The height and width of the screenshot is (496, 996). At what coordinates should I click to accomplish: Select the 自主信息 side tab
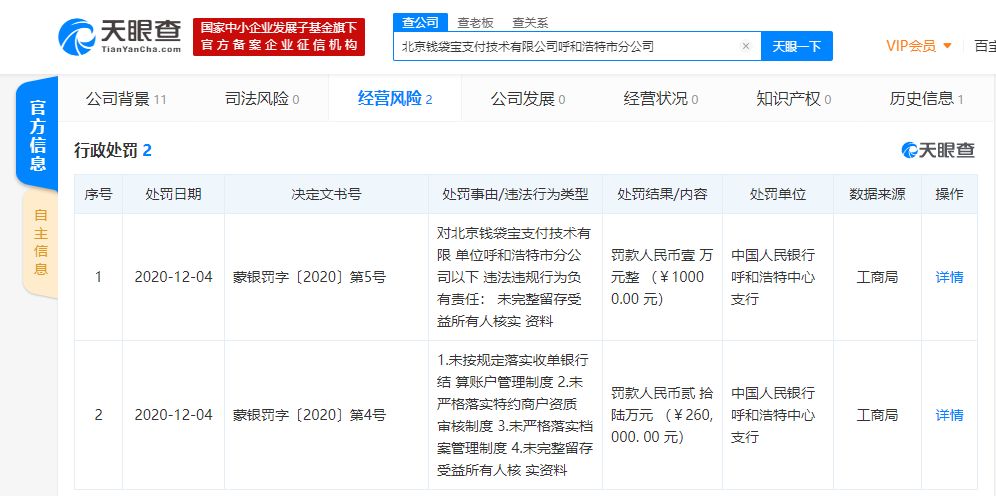[x=41, y=242]
